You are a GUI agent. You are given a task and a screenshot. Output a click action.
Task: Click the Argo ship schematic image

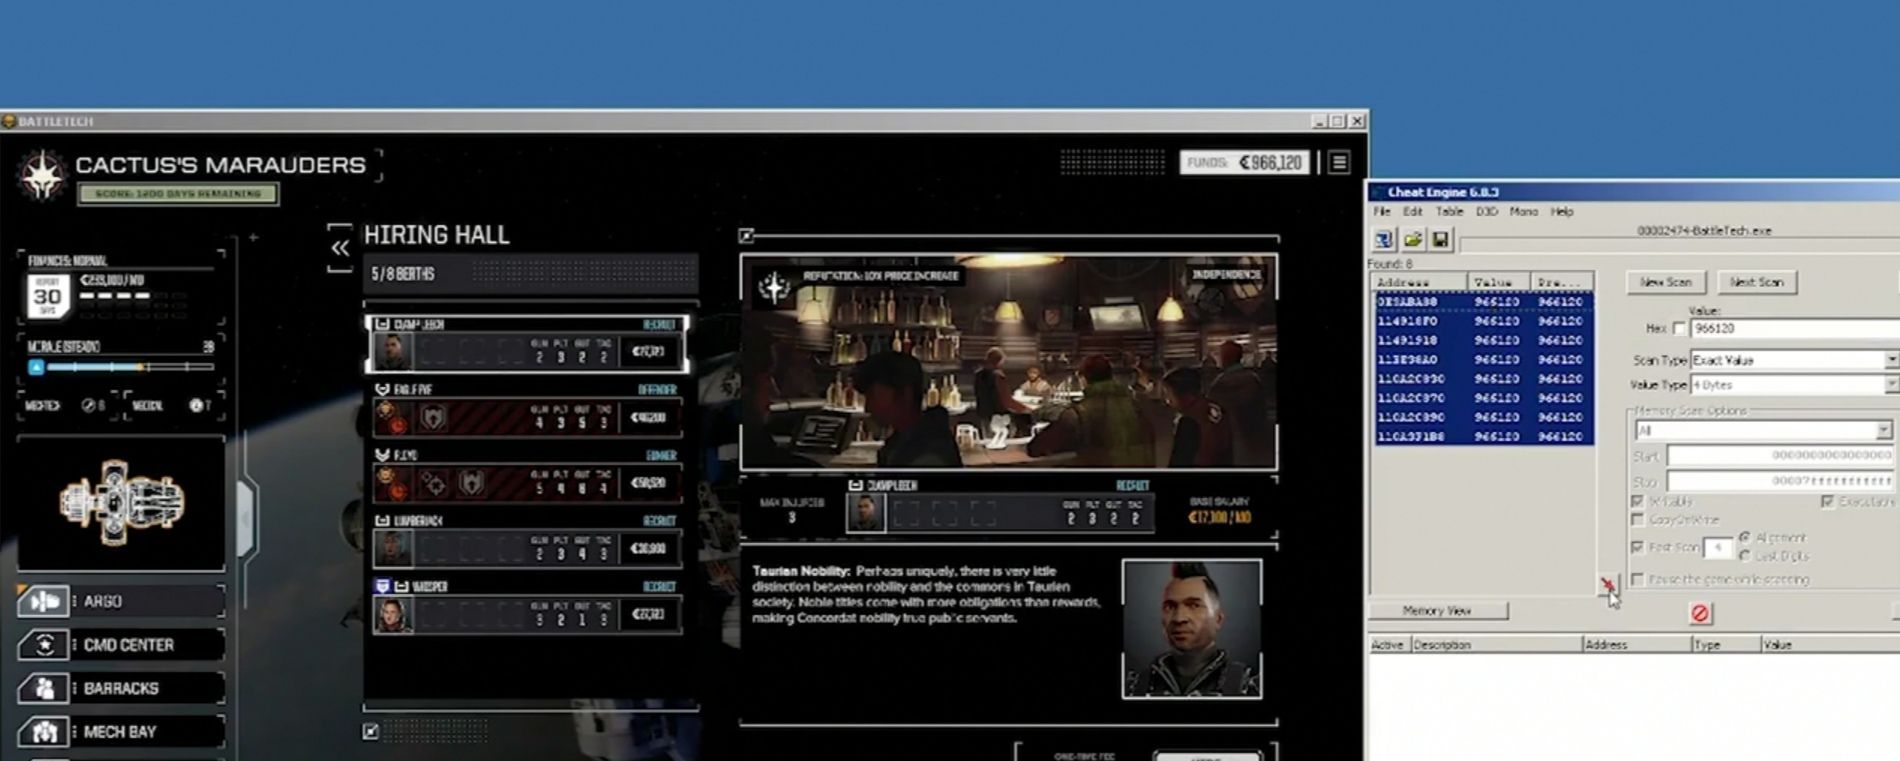pyautogui.click(x=121, y=503)
